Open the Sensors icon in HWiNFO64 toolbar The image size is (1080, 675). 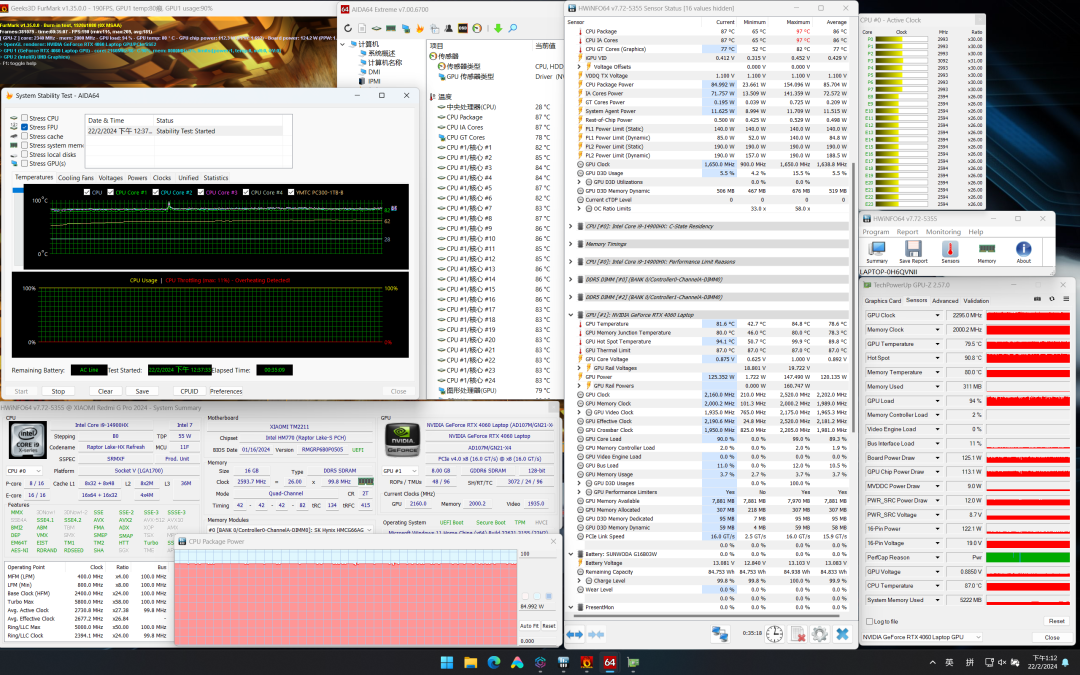949,250
